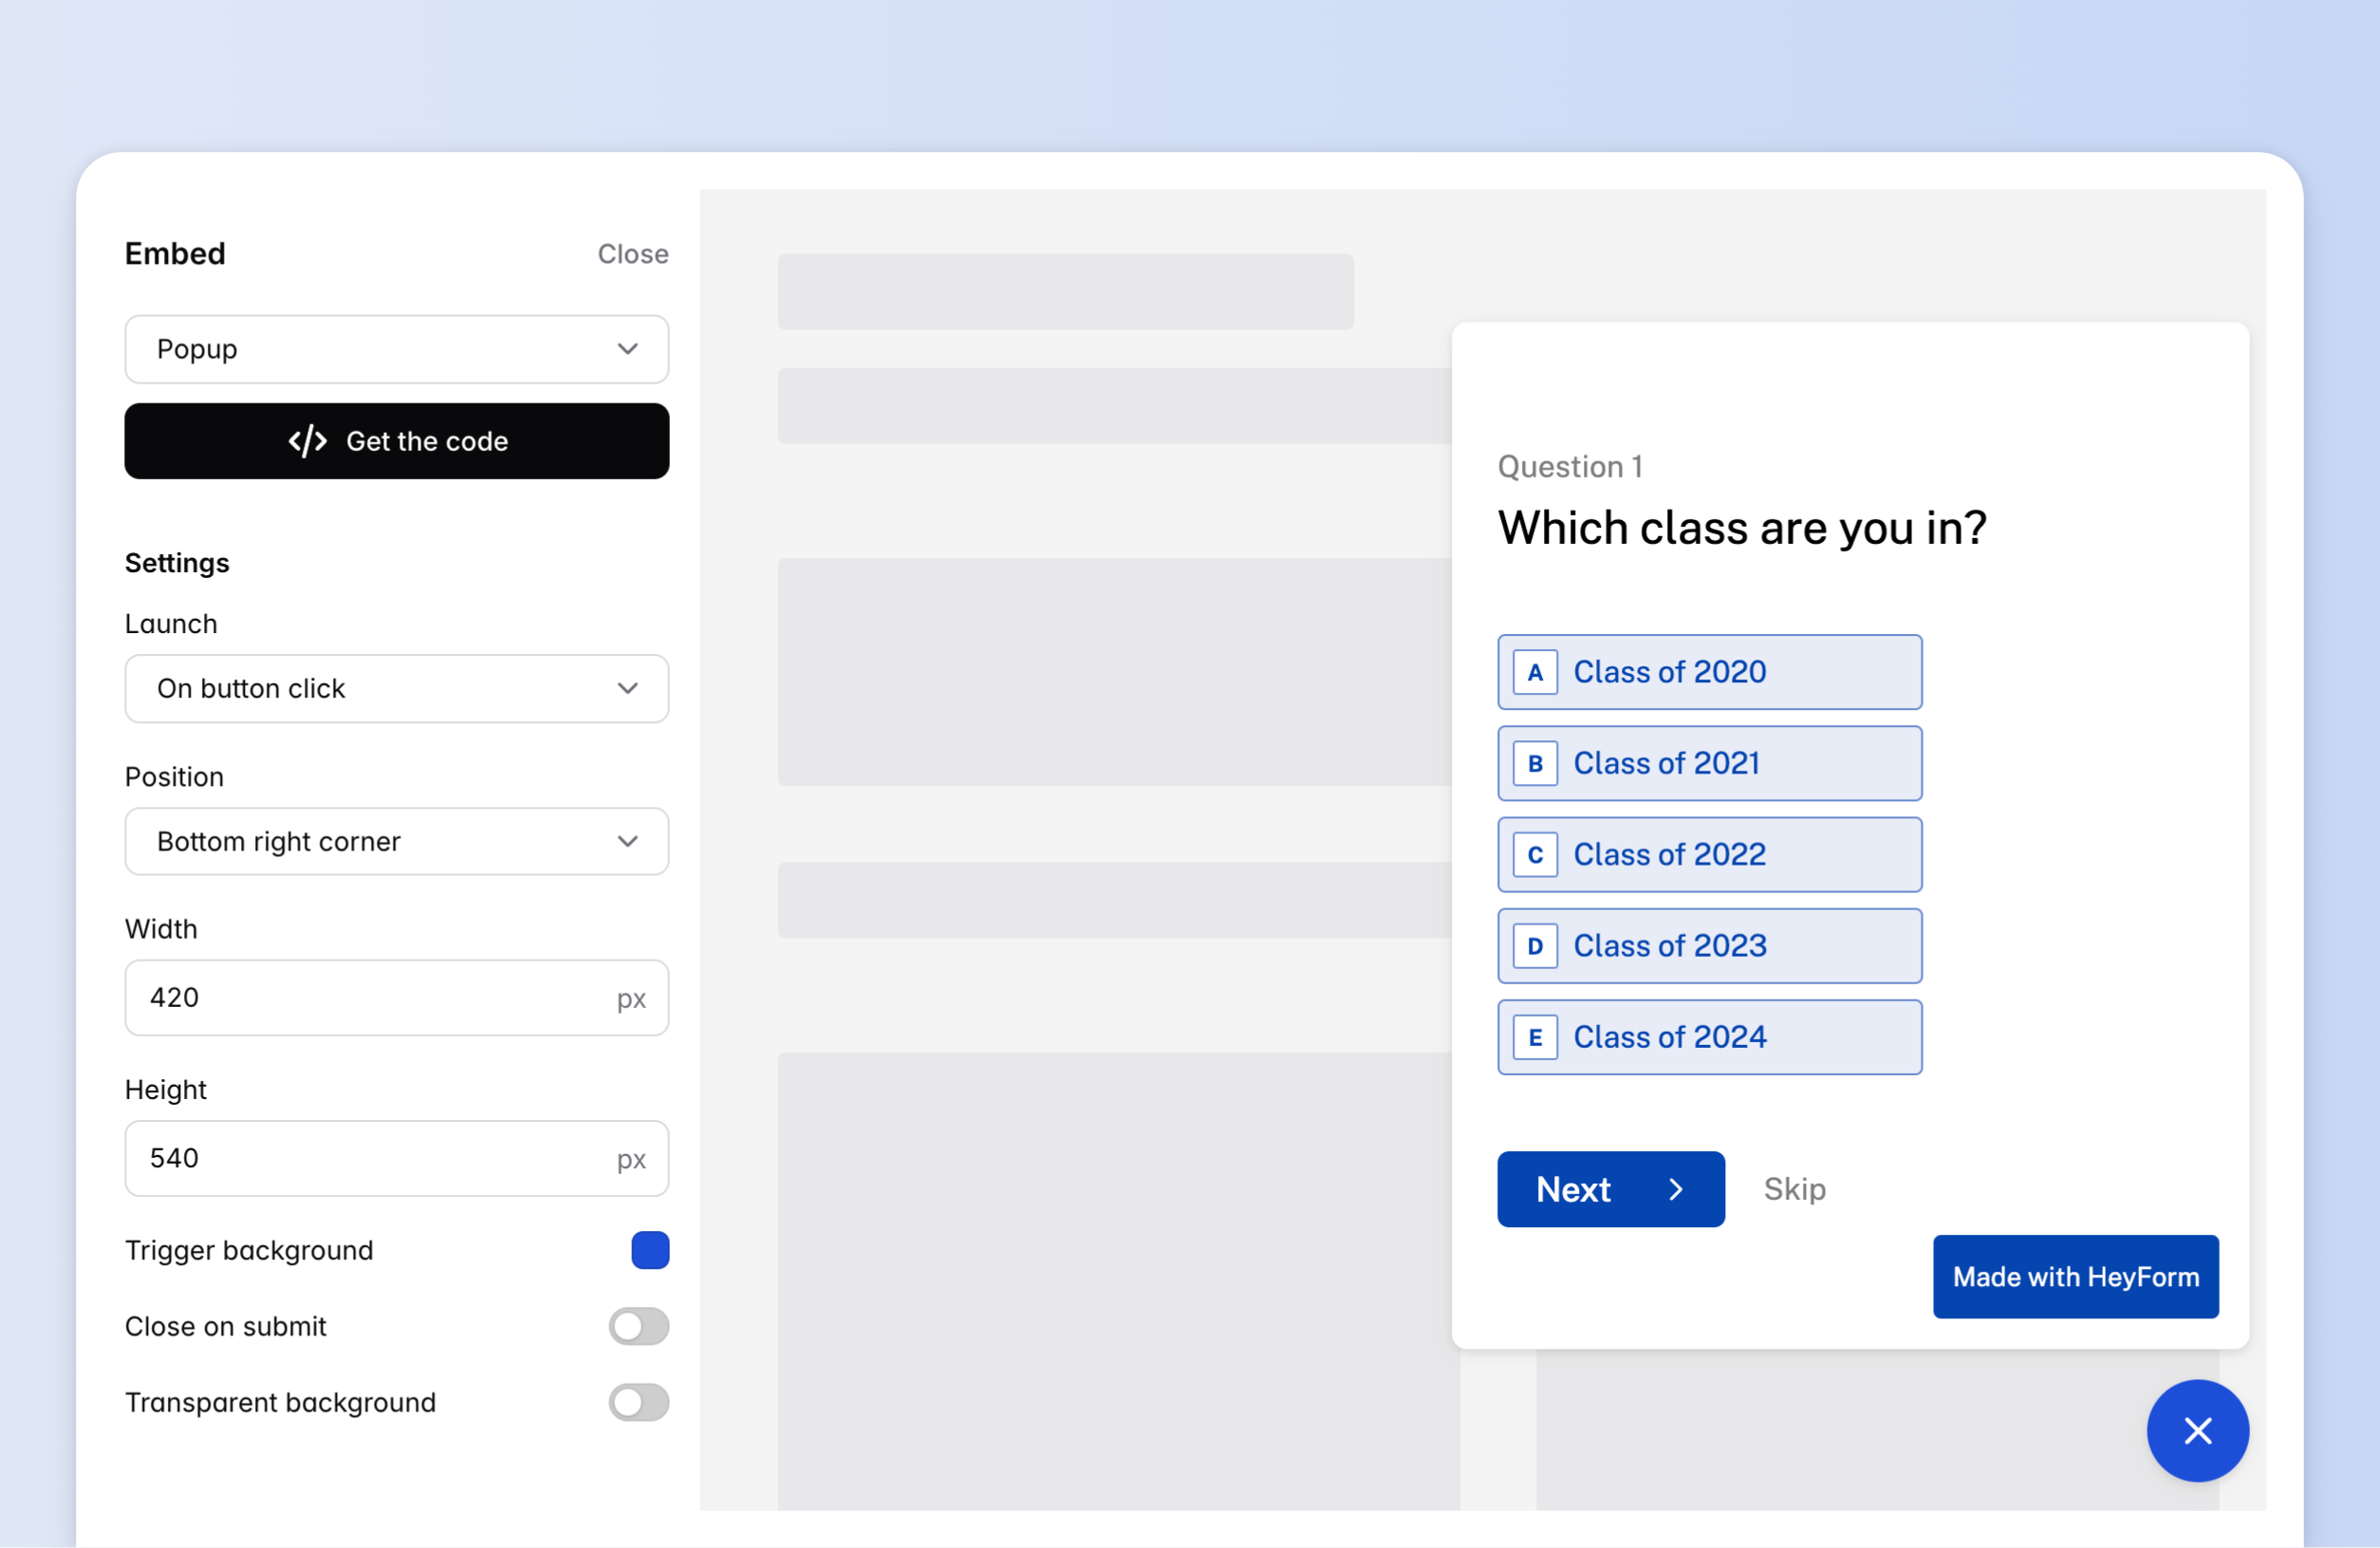Image resolution: width=2380 pixels, height=1548 pixels.
Task: Click the code brackets icon on Get the code
Action: (307, 441)
